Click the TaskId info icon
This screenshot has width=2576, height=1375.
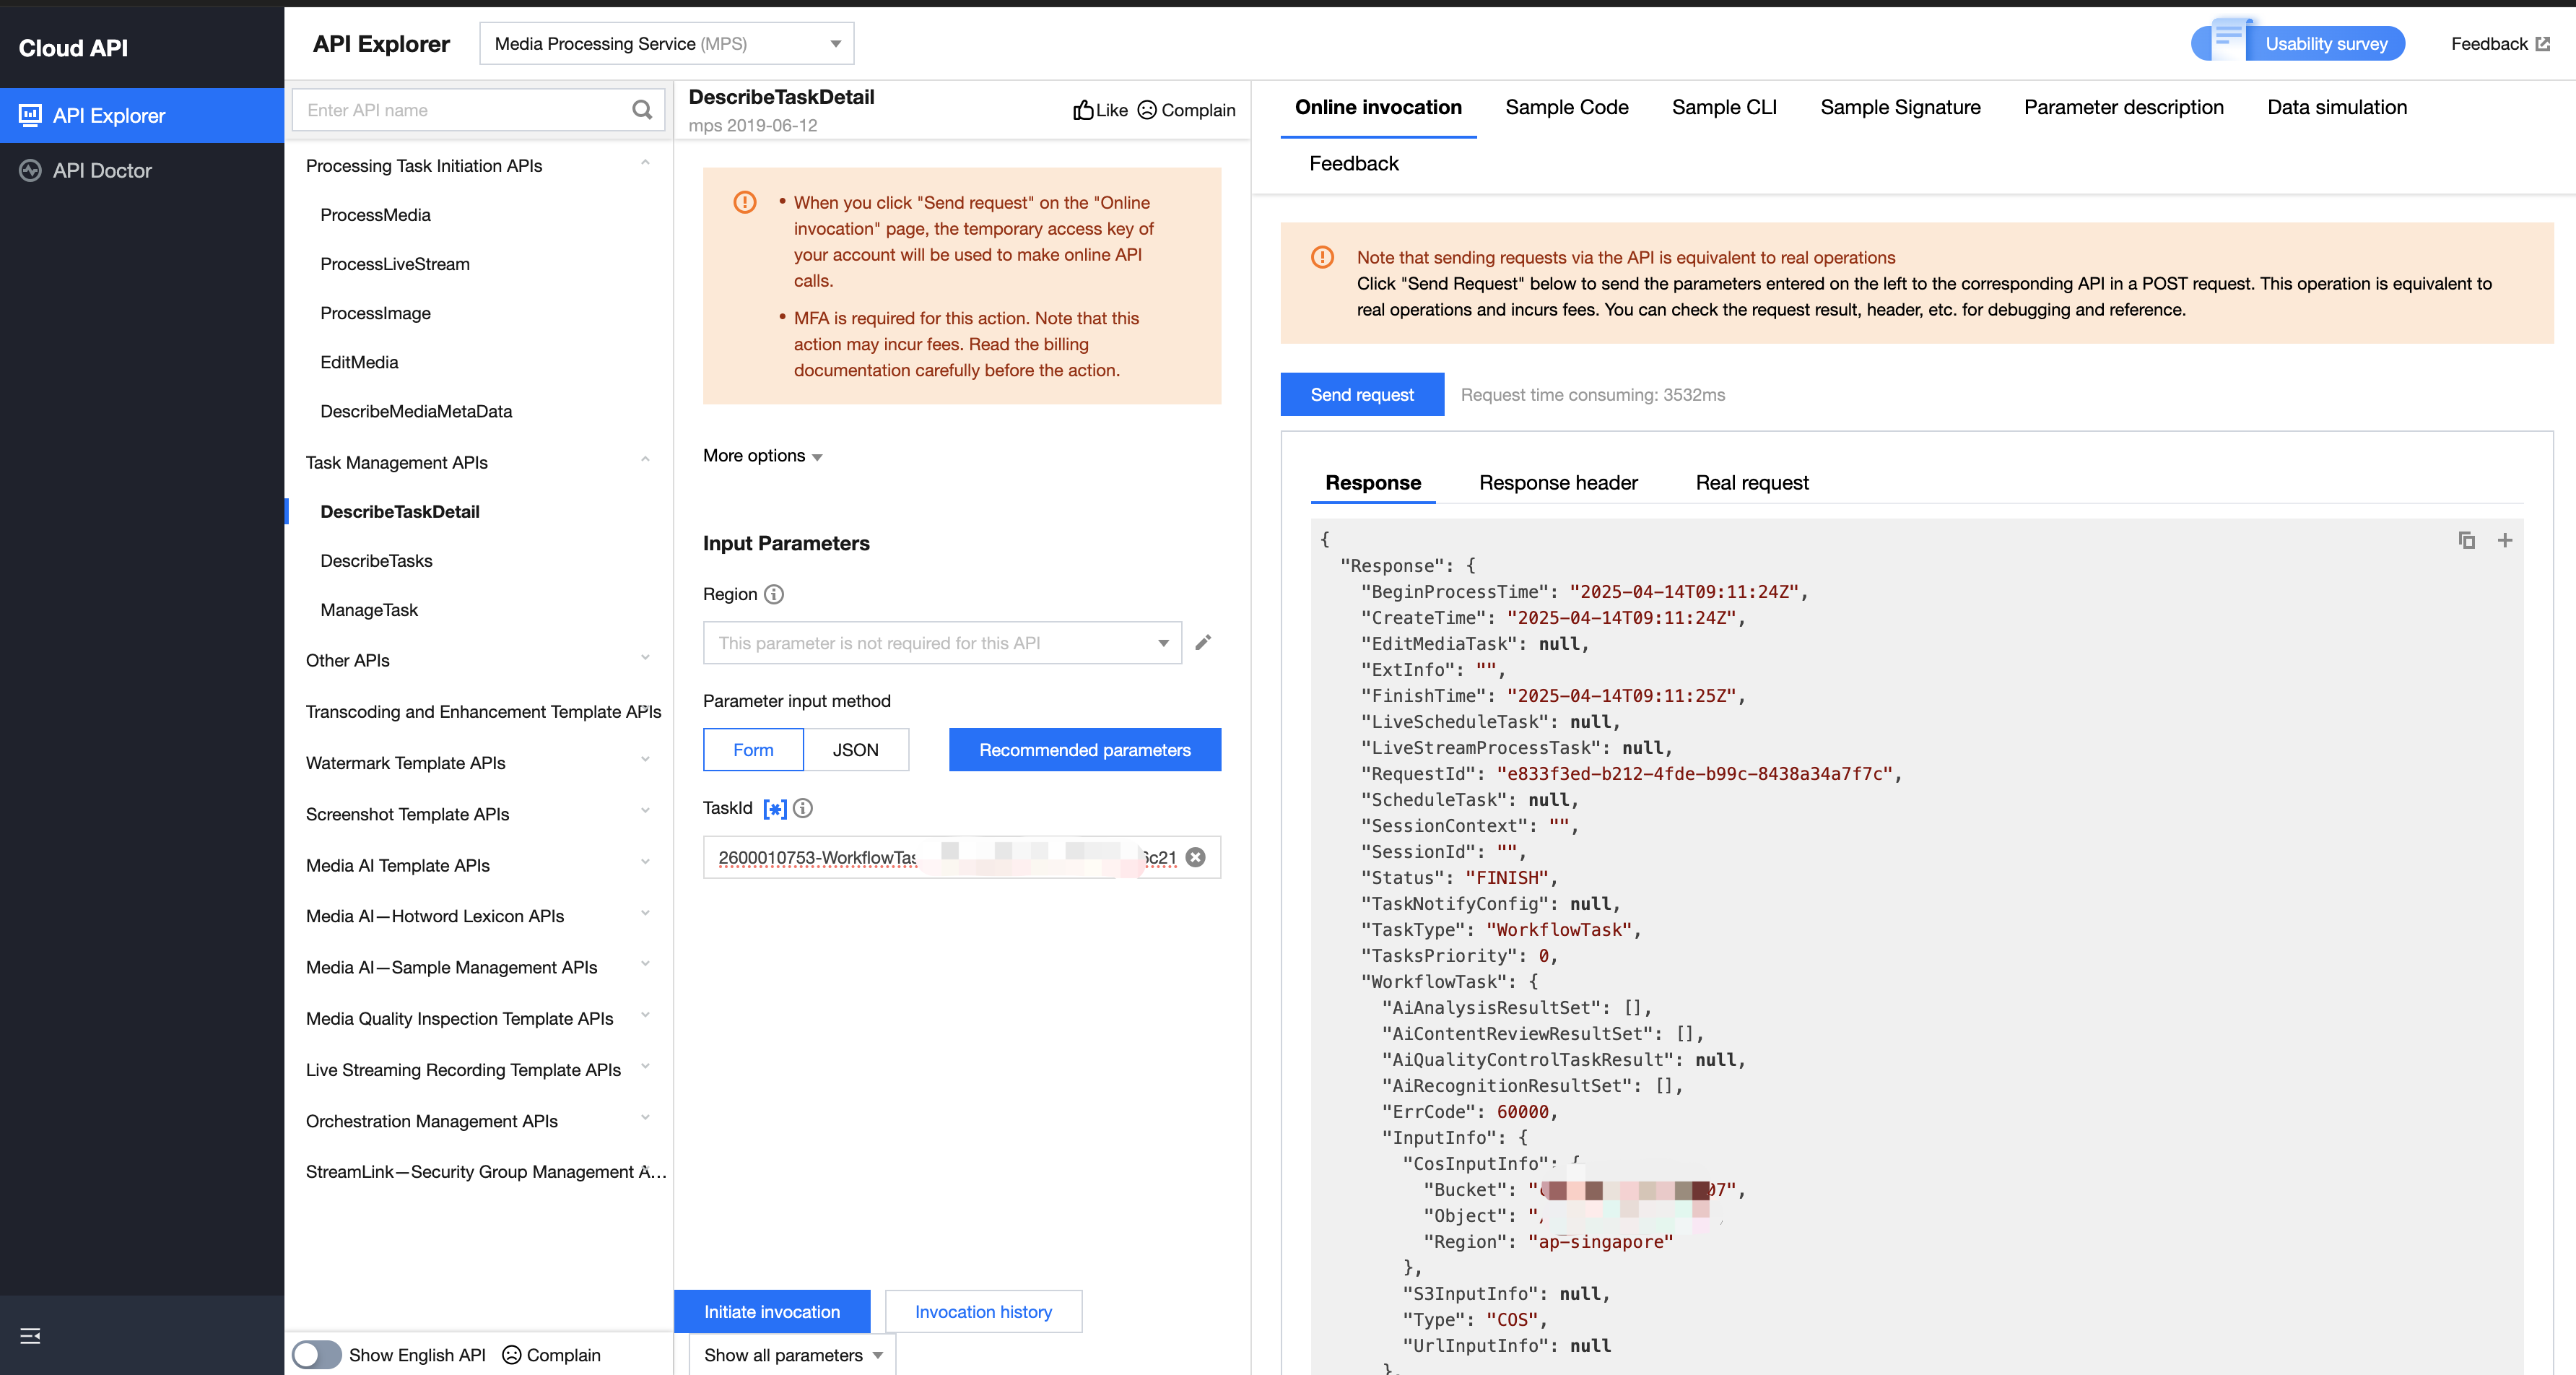pyautogui.click(x=803, y=808)
